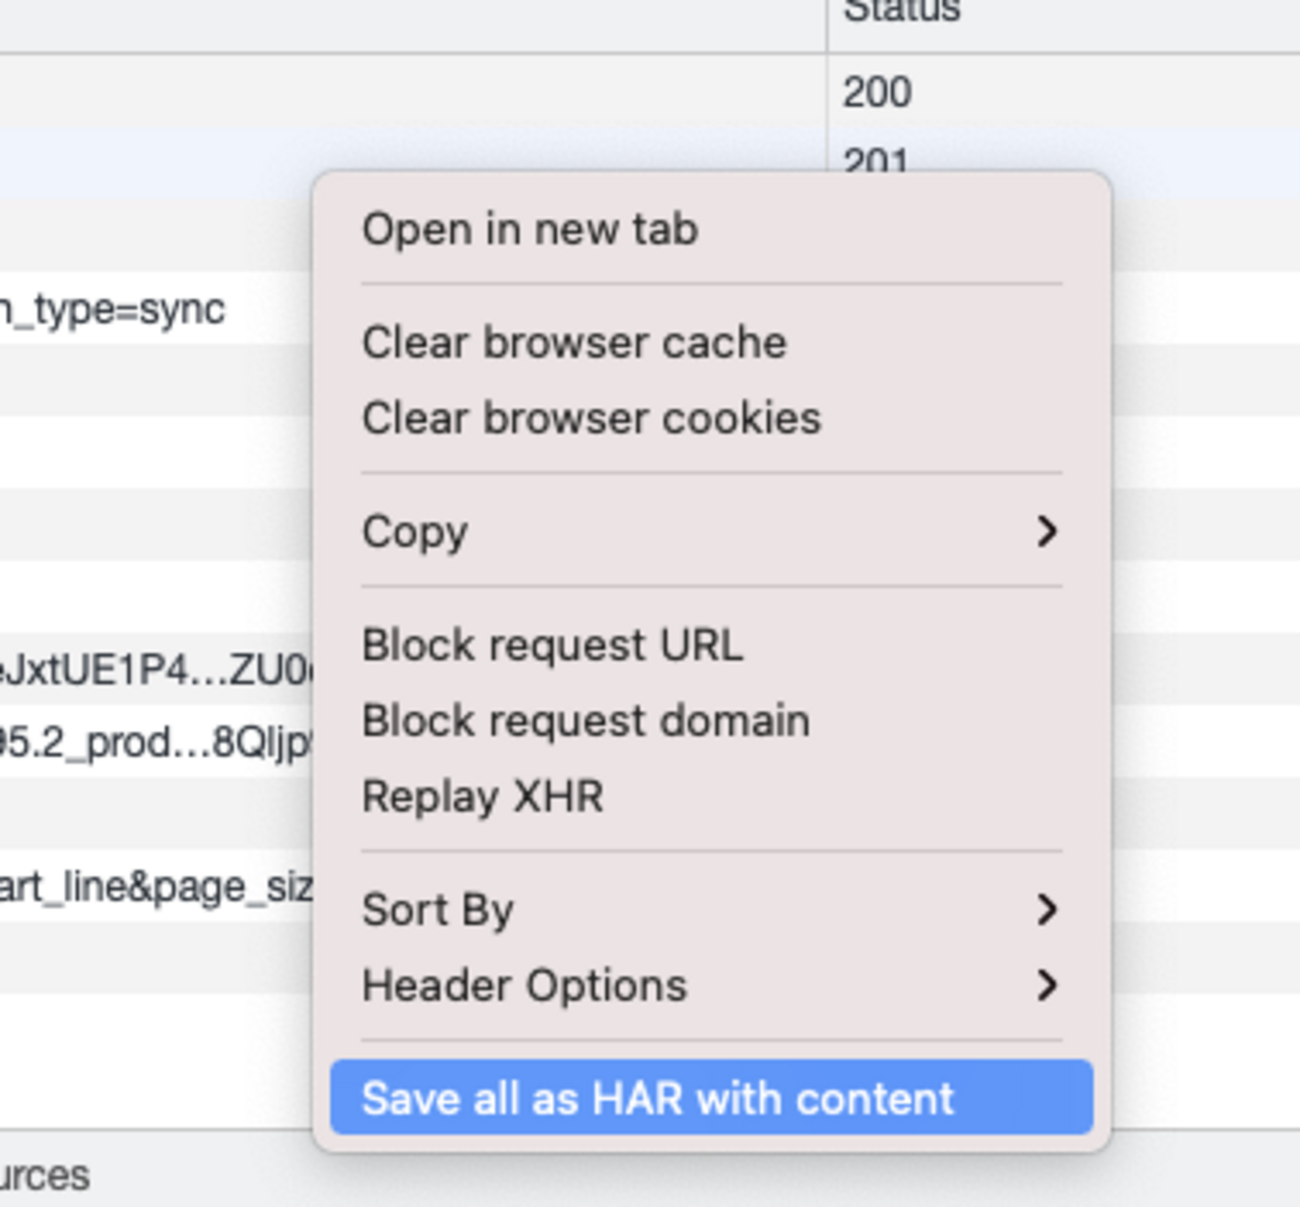Expand the Copy submenu

711,531
